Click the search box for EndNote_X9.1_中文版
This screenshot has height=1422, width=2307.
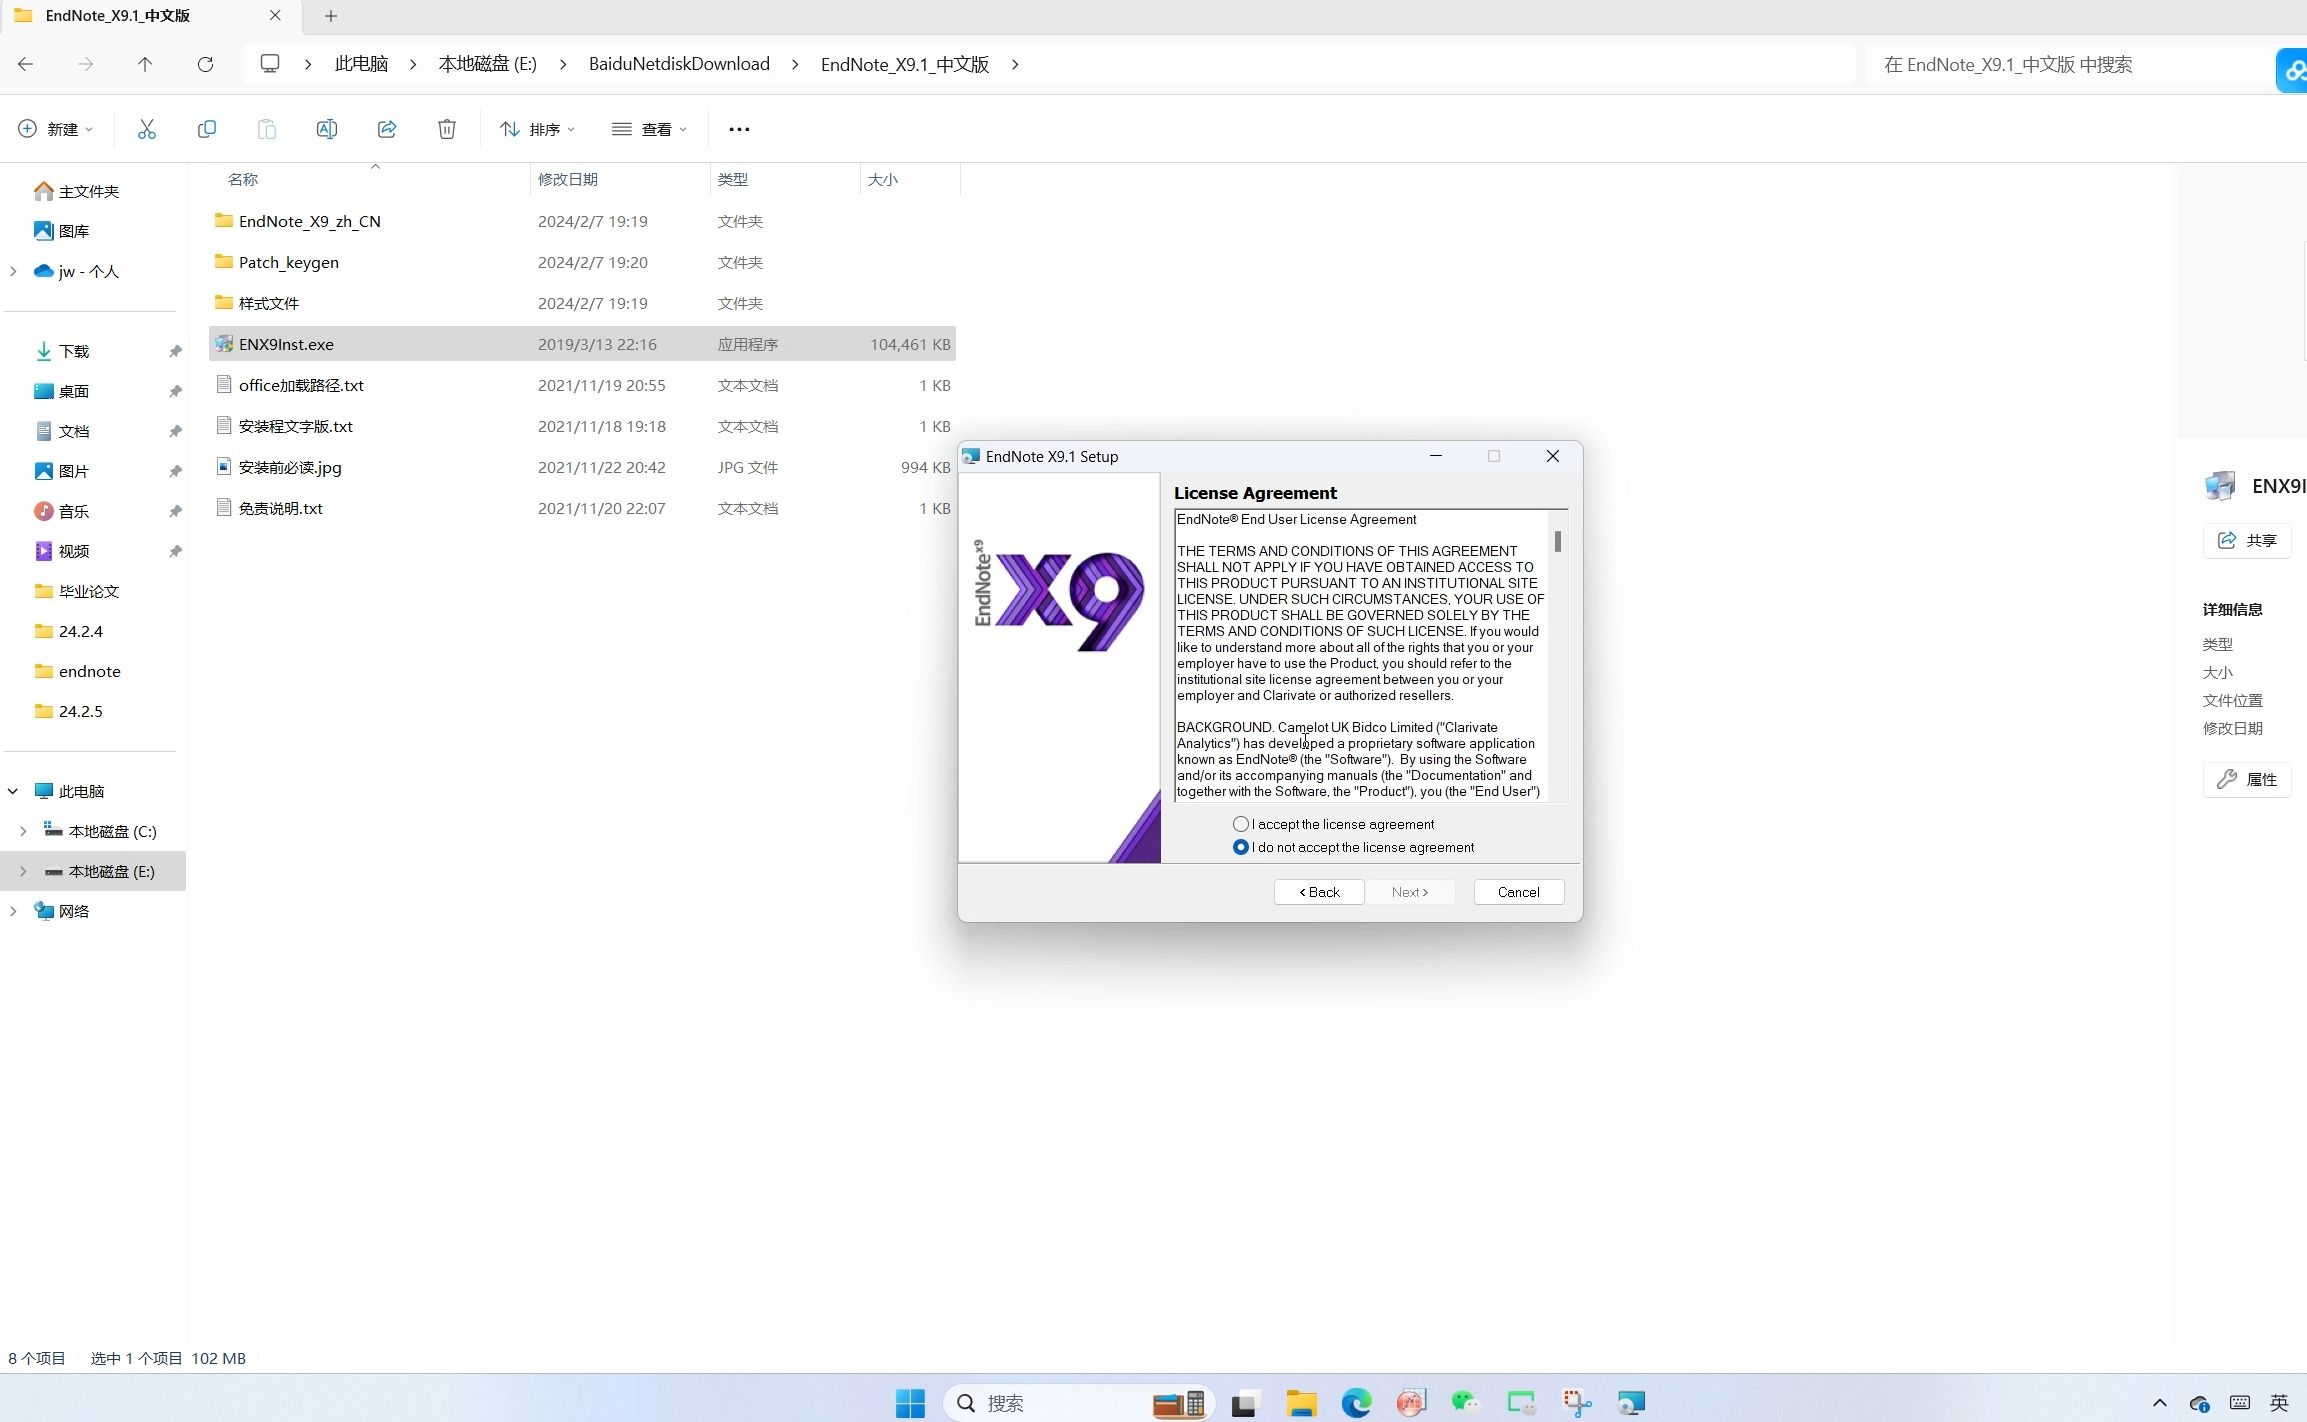tap(2065, 65)
